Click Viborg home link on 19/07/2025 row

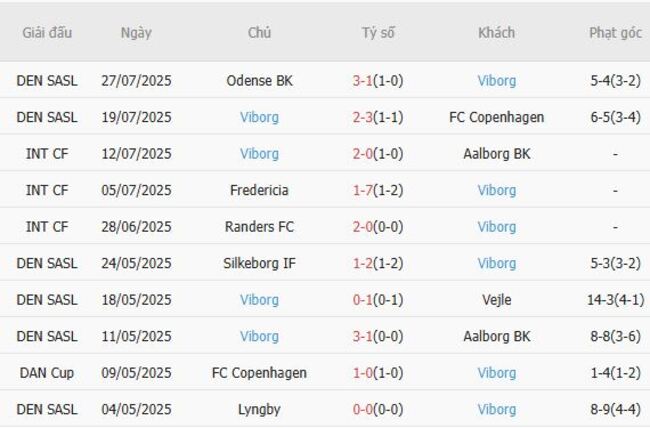(259, 117)
